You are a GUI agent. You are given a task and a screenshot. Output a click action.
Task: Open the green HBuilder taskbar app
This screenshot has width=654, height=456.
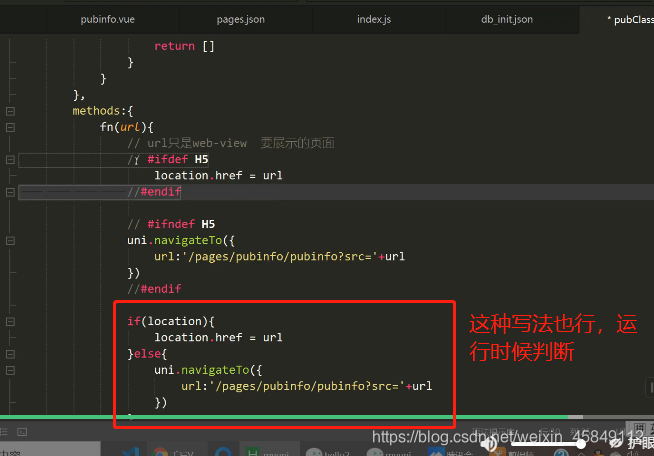[x=252, y=452]
